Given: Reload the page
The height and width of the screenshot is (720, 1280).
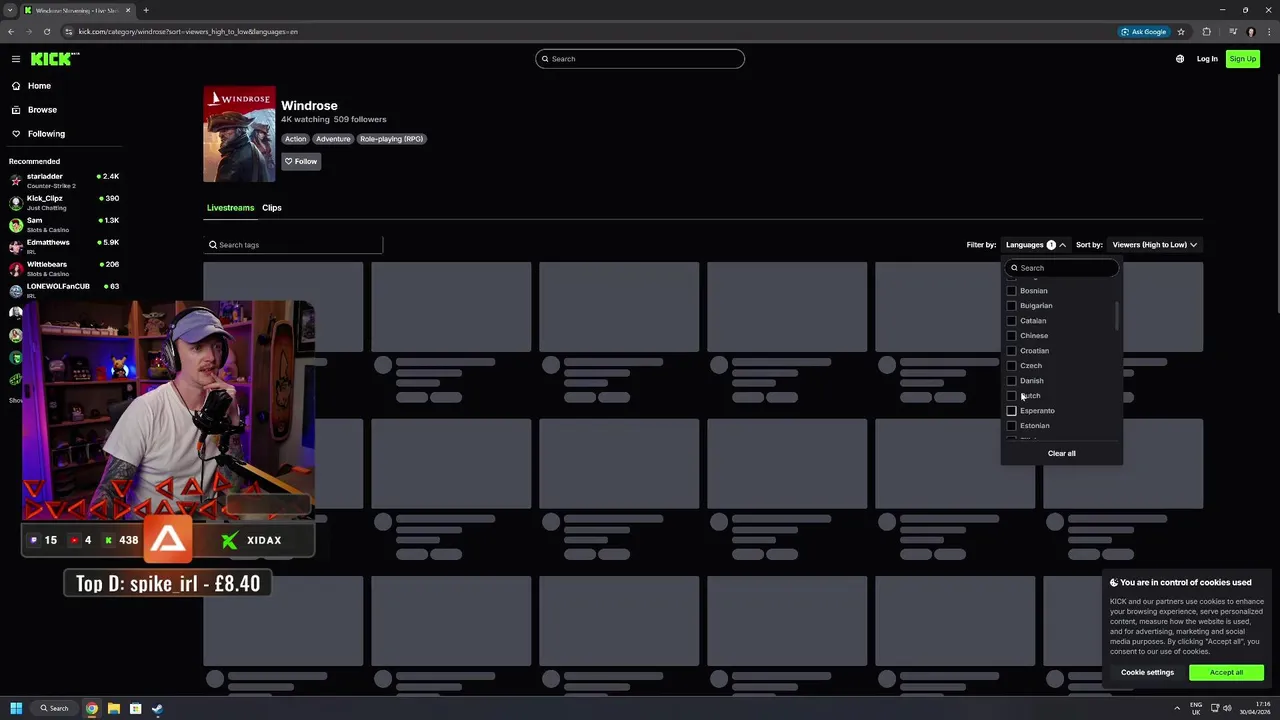Looking at the screenshot, I should (47, 31).
